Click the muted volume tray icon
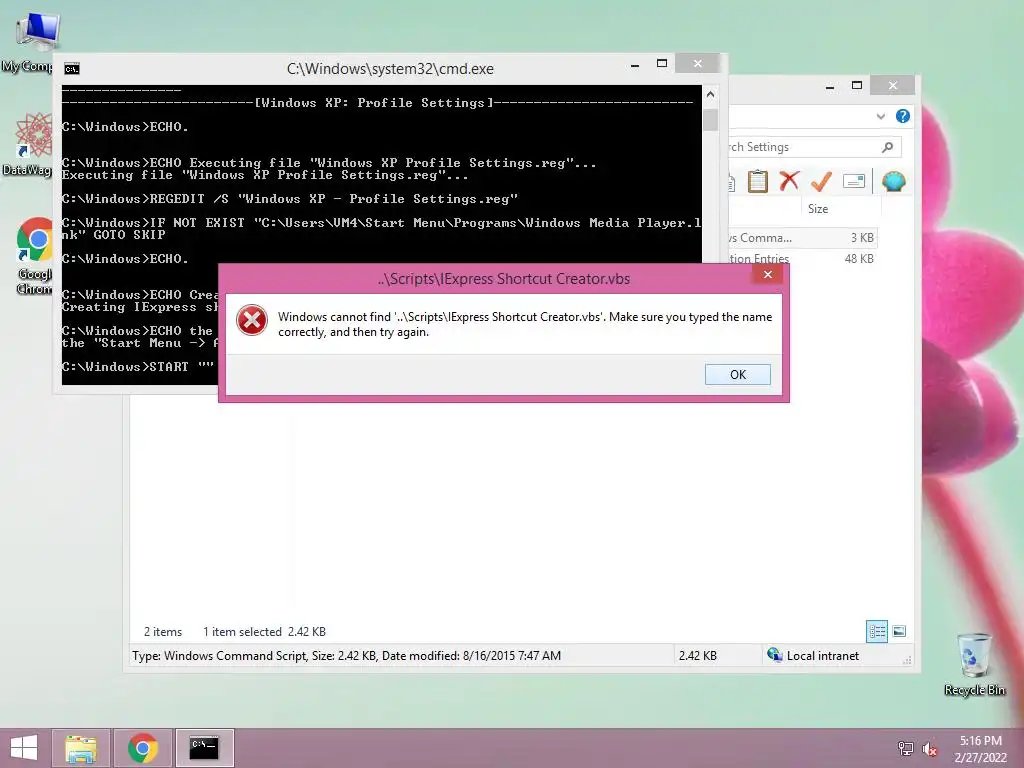 (929, 749)
